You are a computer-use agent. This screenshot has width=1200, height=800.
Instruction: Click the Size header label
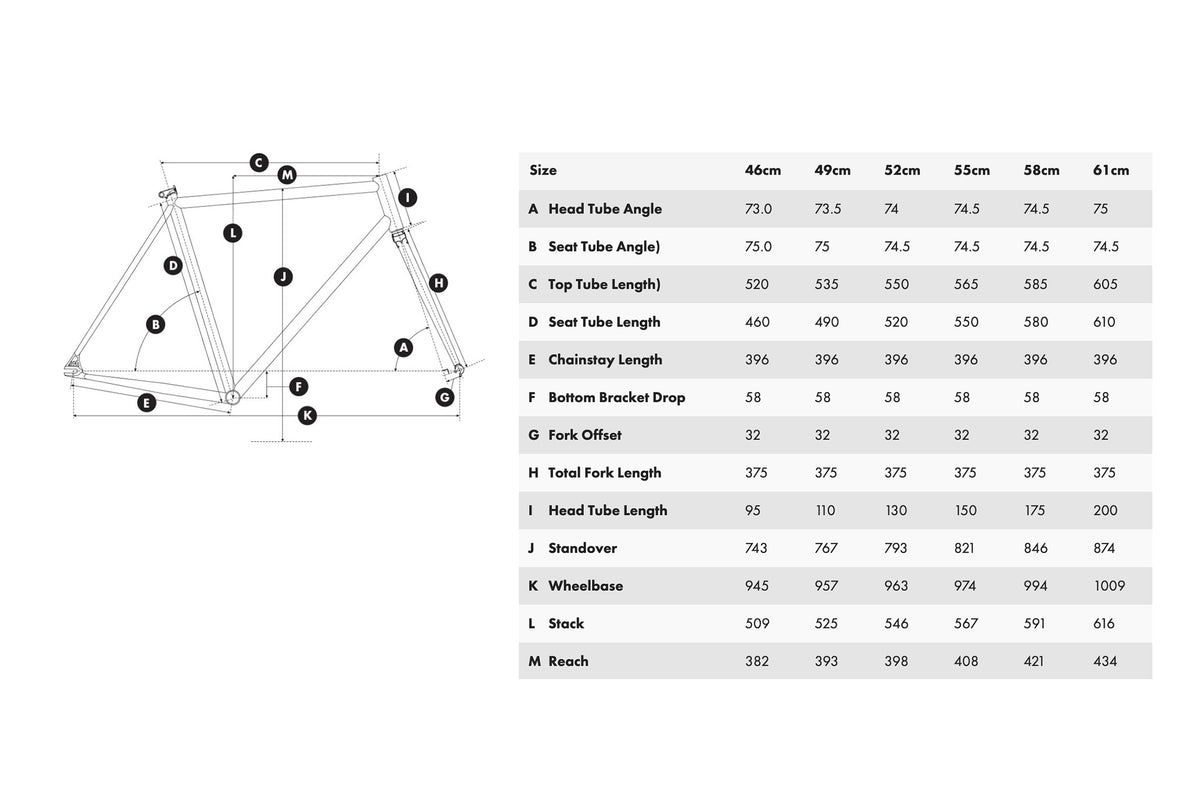pos(543,170)
